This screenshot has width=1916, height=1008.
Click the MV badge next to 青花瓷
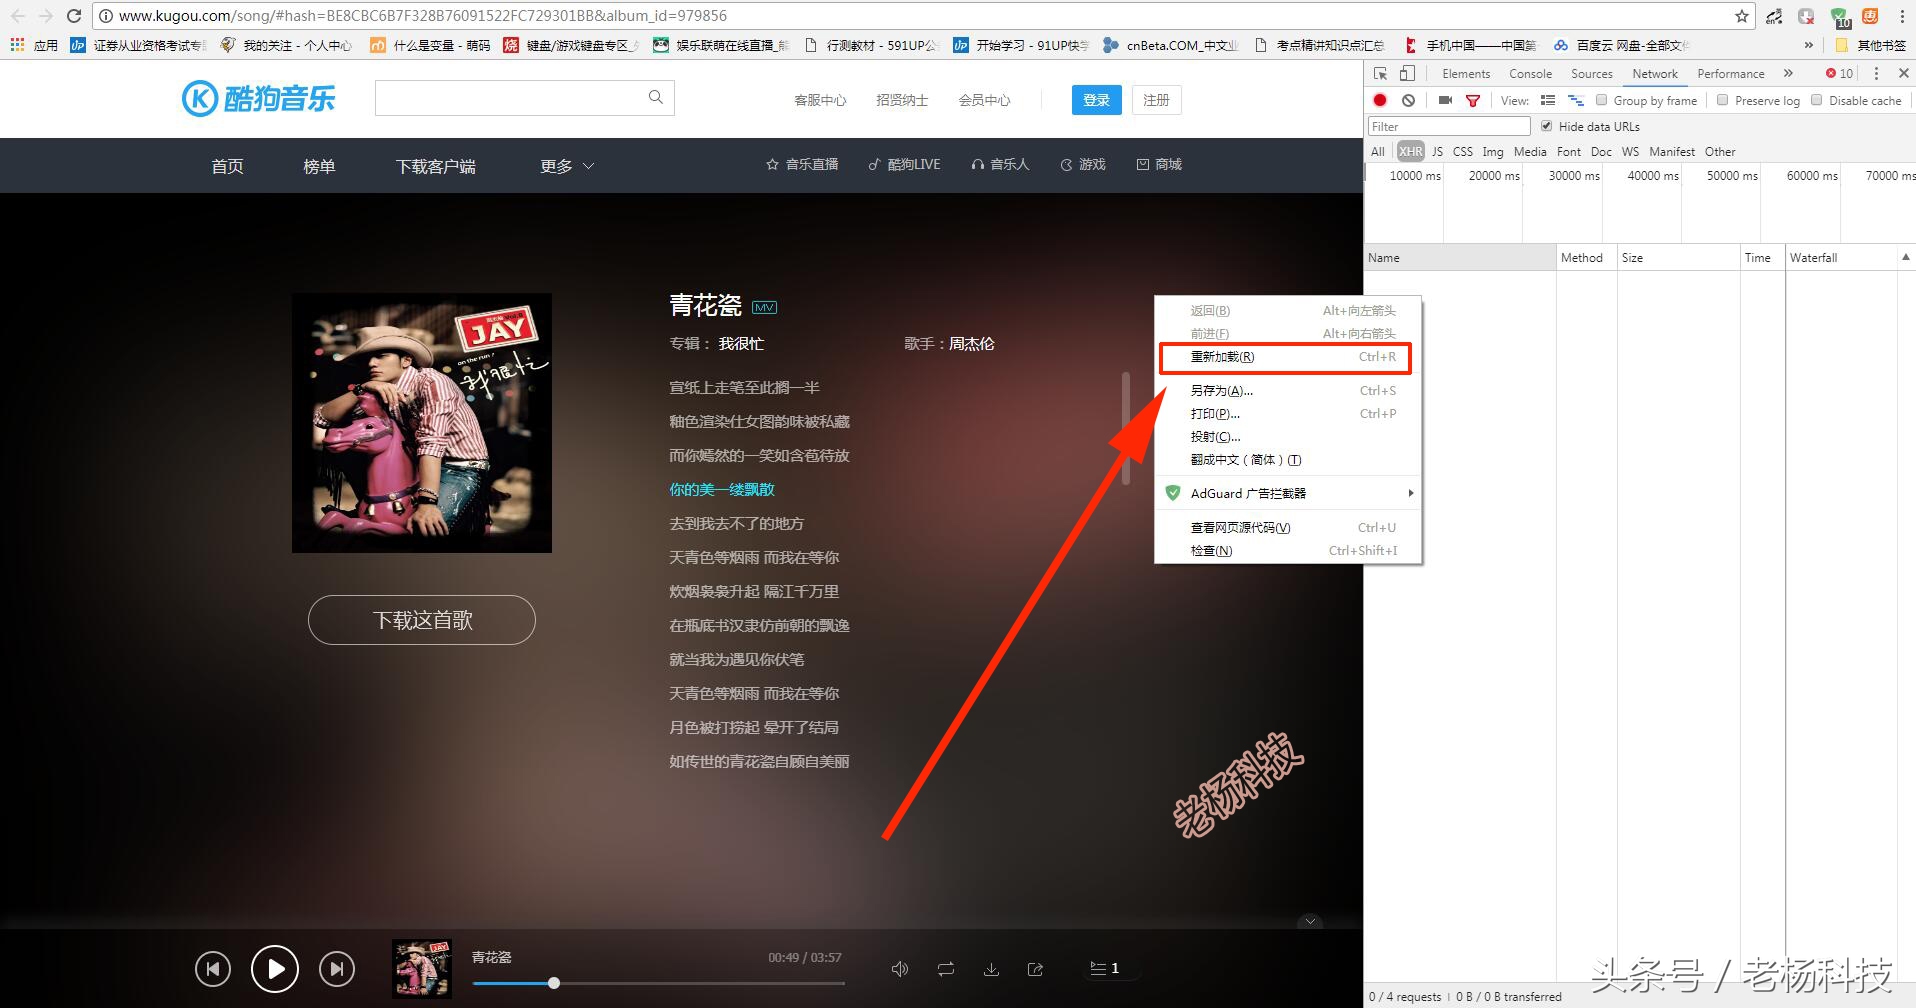(x=764, y=307)
